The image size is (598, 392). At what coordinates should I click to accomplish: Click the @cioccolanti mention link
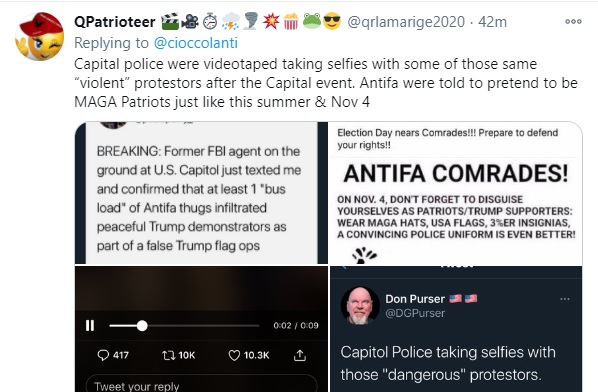coord(196,43)
